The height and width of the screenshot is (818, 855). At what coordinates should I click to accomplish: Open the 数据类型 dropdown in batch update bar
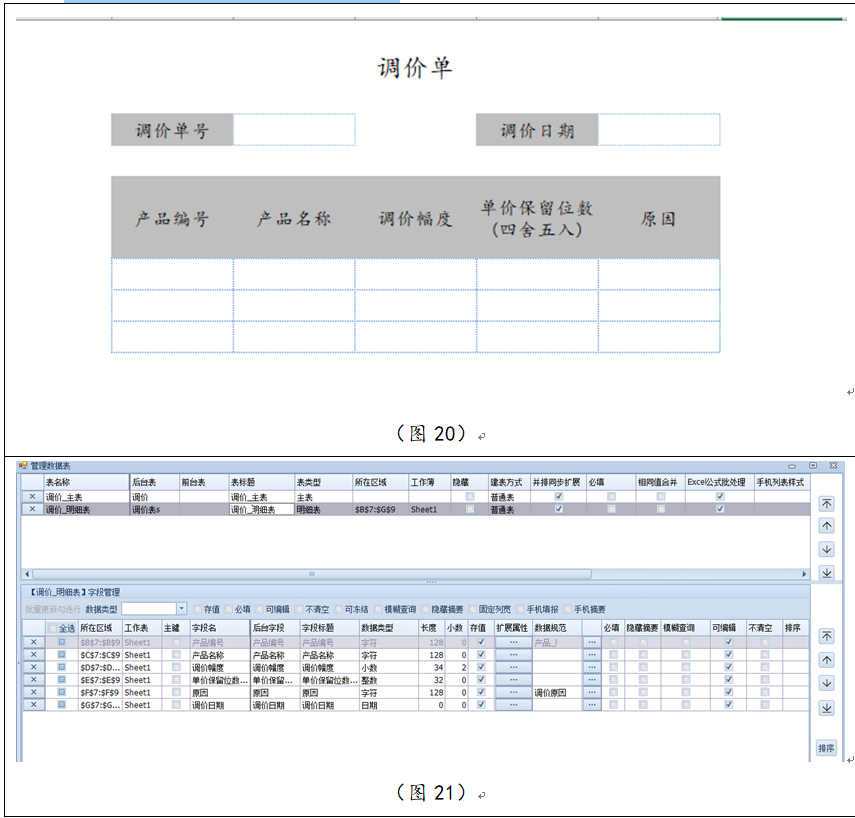[181, 608]
